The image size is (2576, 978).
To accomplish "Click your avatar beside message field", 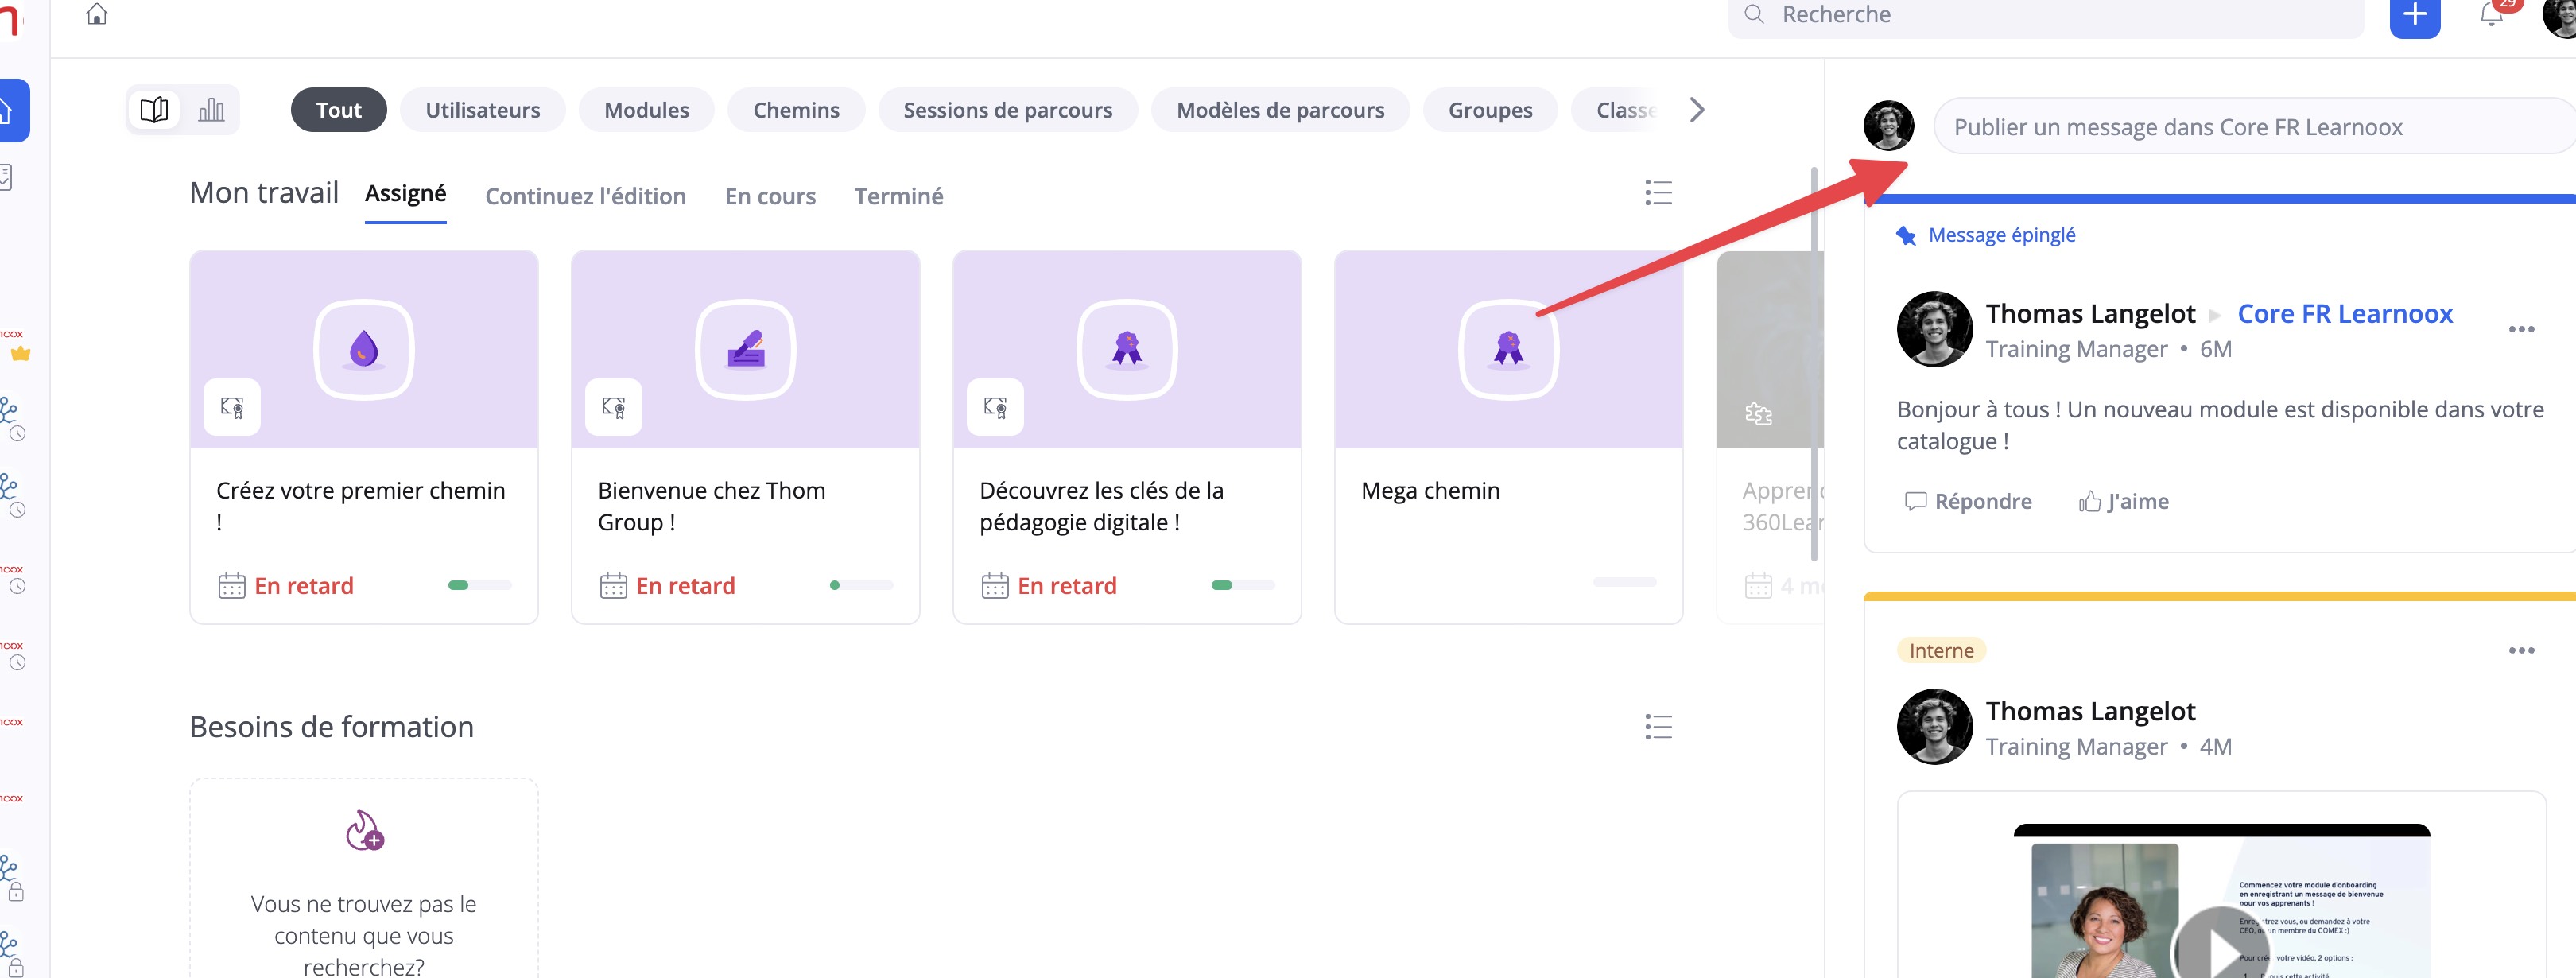I will tap(1888, 125).
